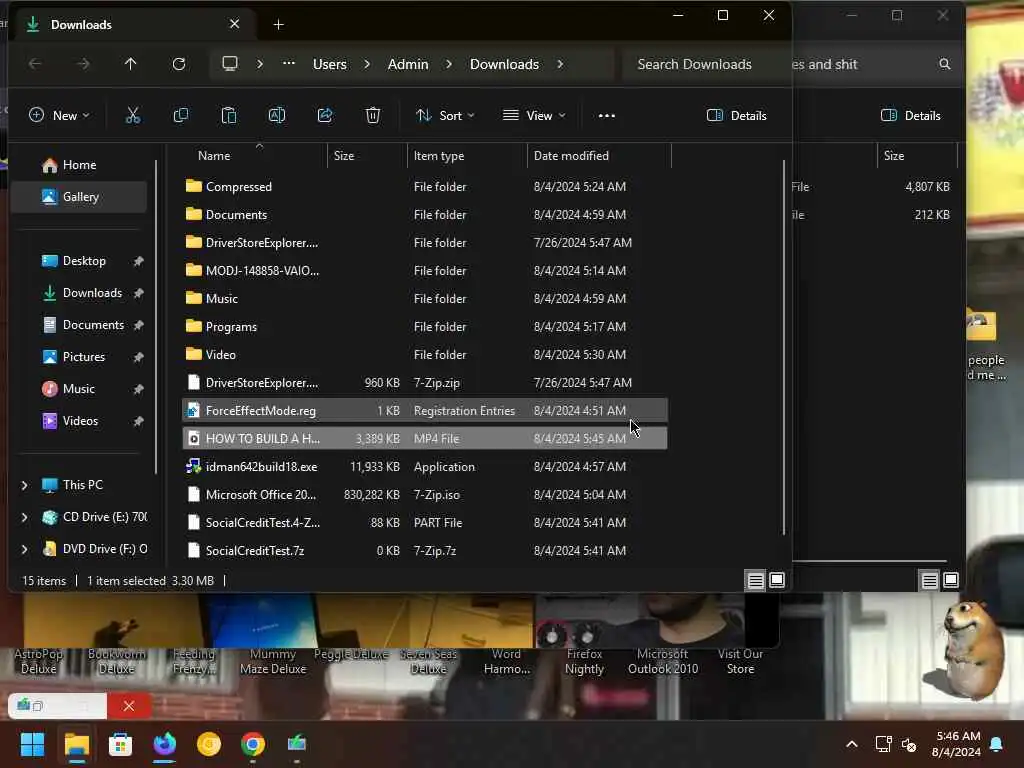Viewport: 1024px width, 768px height.
Task: Expand the This PC tree node
Action: pos(24,485)
